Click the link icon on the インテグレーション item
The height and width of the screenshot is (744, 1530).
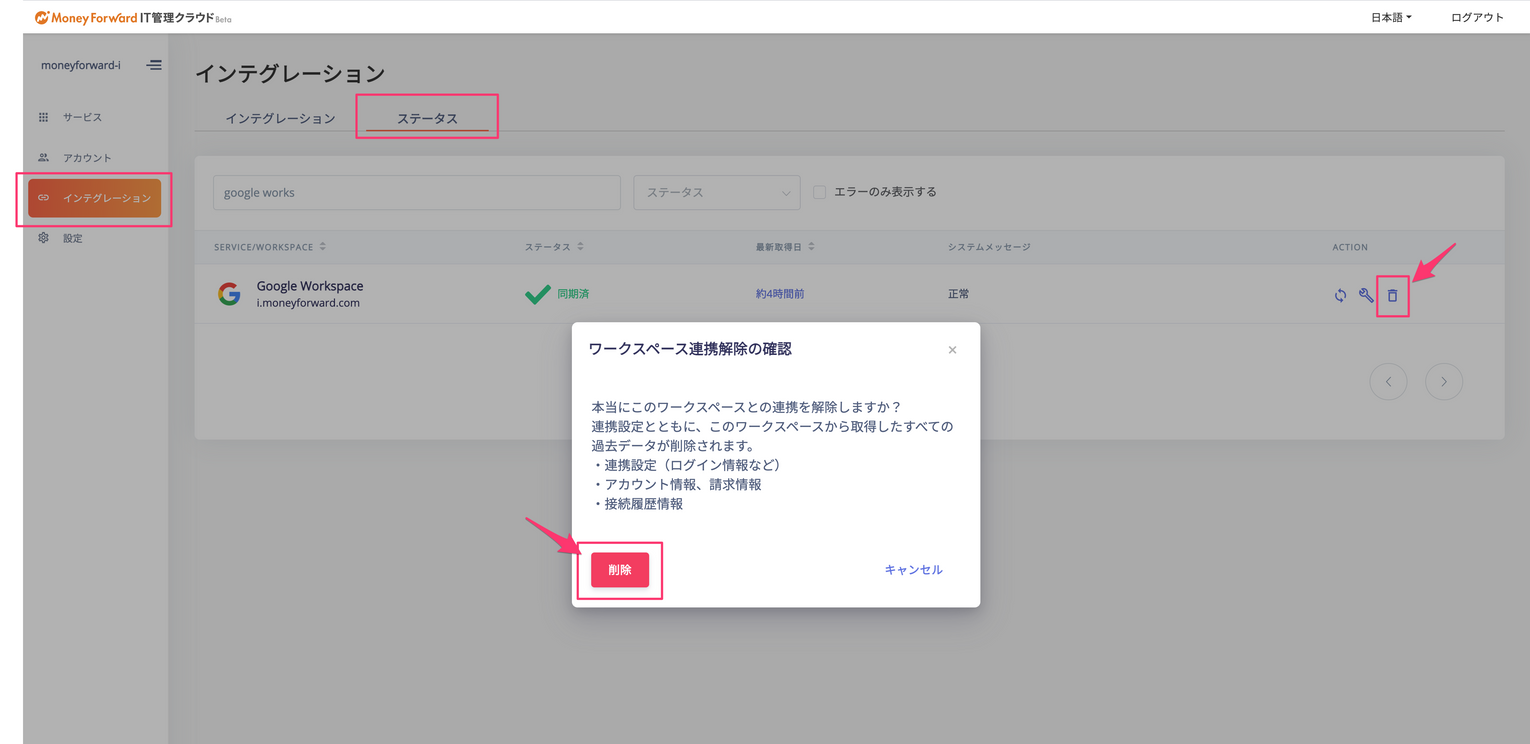click(43, 198)
